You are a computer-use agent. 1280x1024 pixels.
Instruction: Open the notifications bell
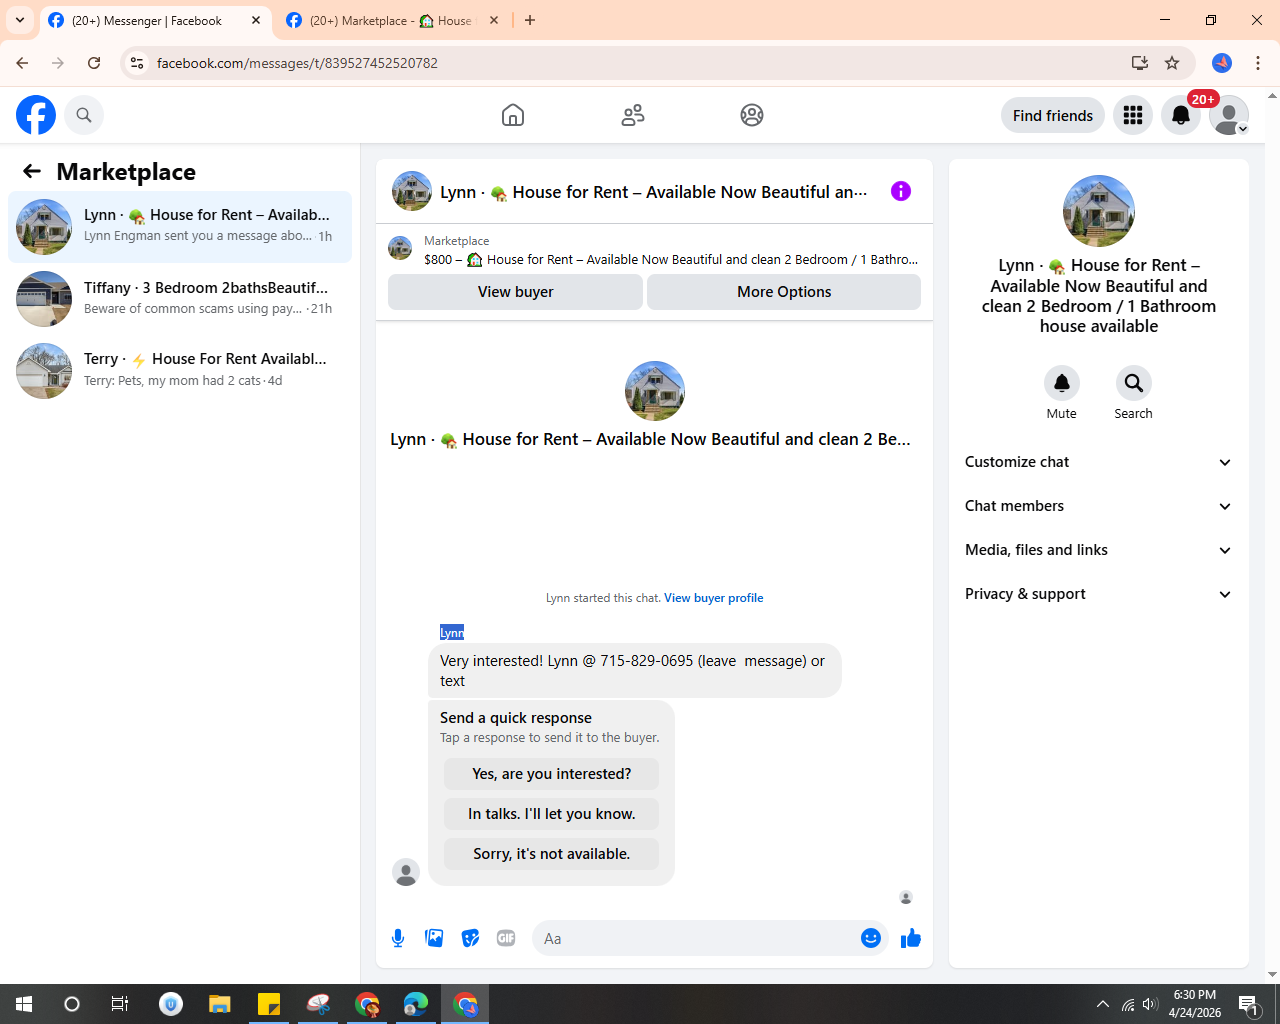[1181, 115]
